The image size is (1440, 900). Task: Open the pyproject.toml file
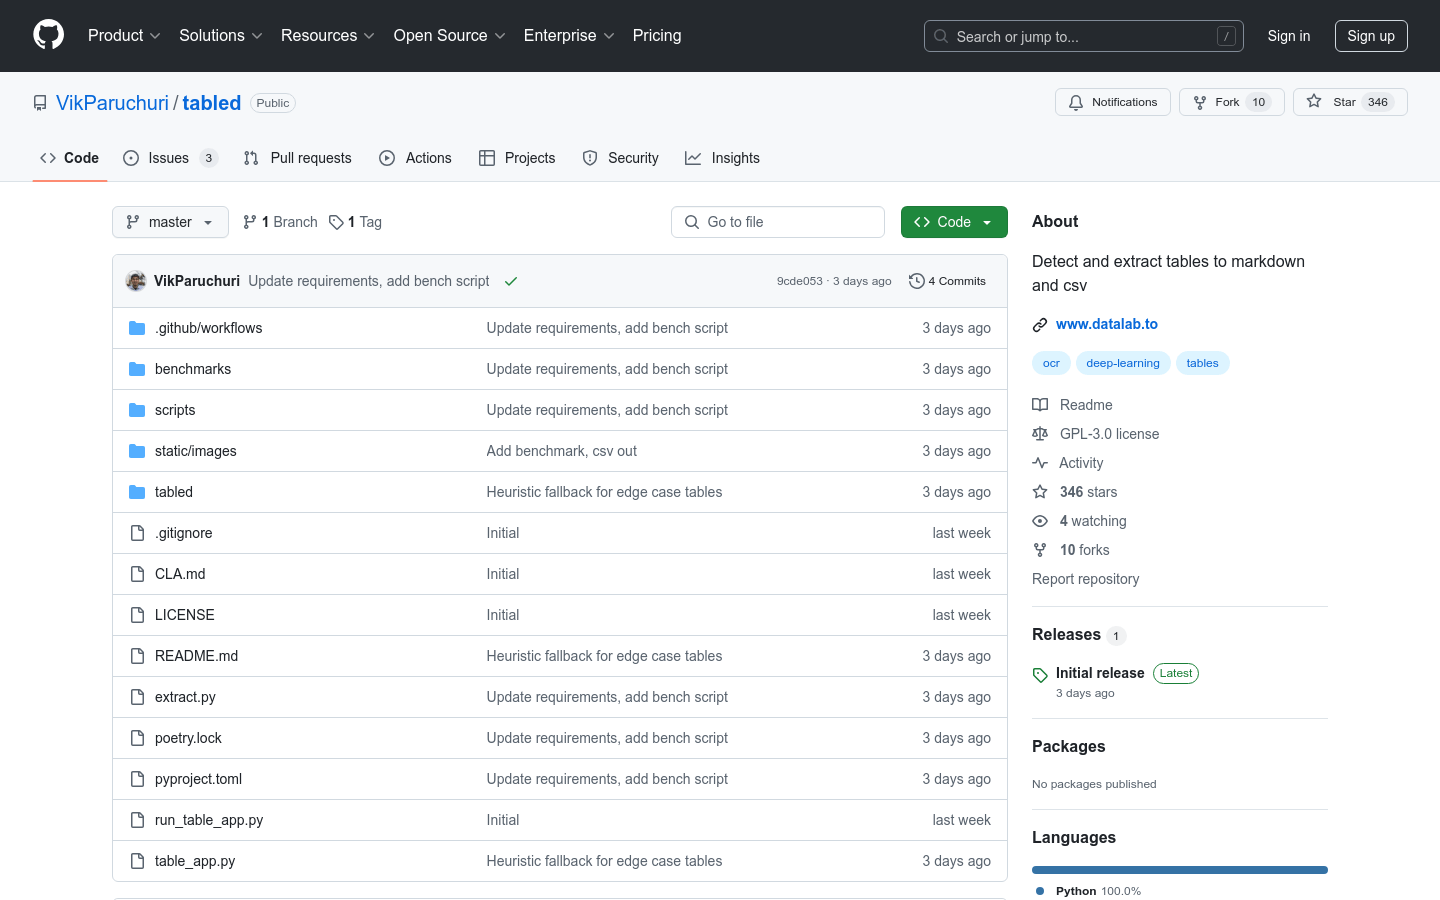pyautogui.click(x=198, y=779)
